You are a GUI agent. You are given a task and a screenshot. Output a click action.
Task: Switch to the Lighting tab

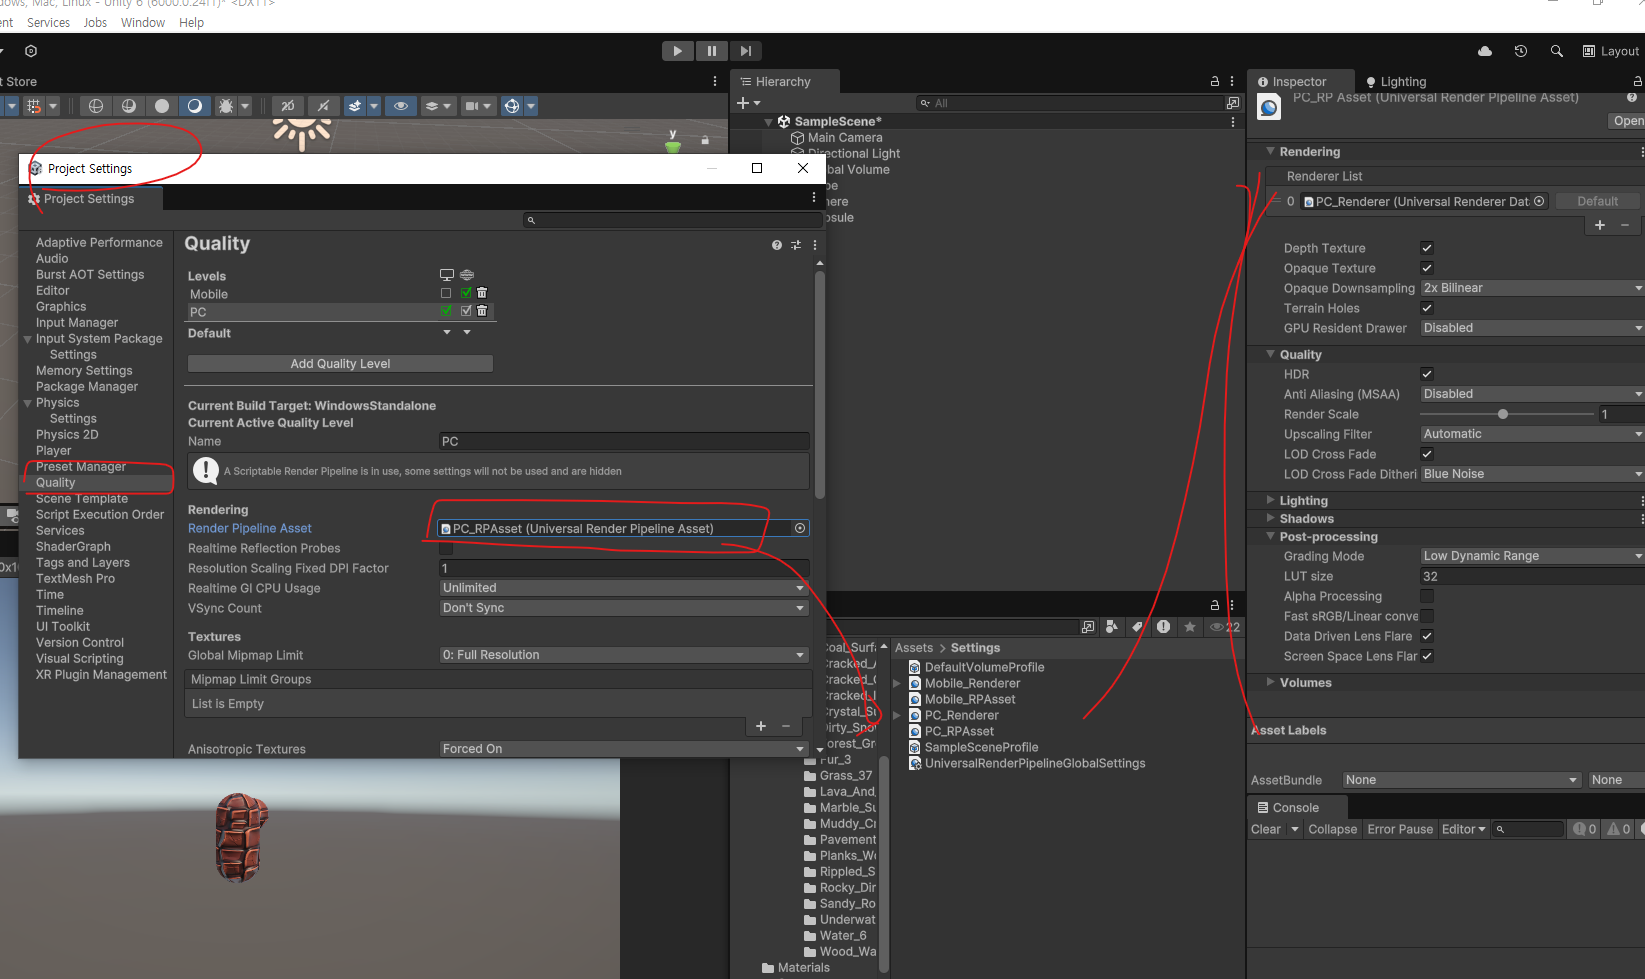coord(1396,82)
